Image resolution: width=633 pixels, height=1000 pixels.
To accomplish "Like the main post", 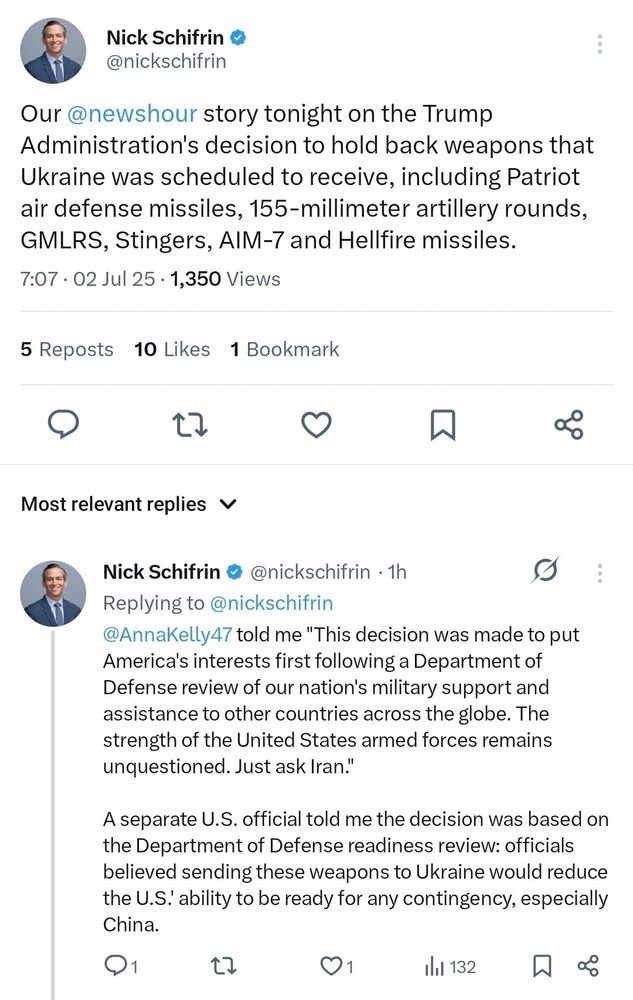I will (316, 425).
